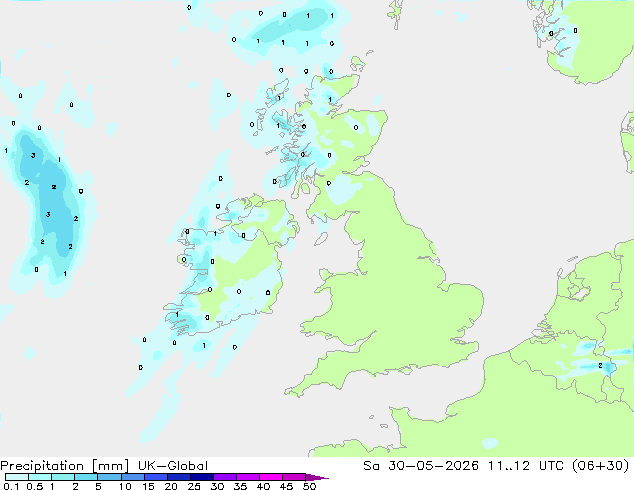This screenshot has height=490, width=634.
Task: Click the "30" legend scale label
Action: [x=217, y=486]
